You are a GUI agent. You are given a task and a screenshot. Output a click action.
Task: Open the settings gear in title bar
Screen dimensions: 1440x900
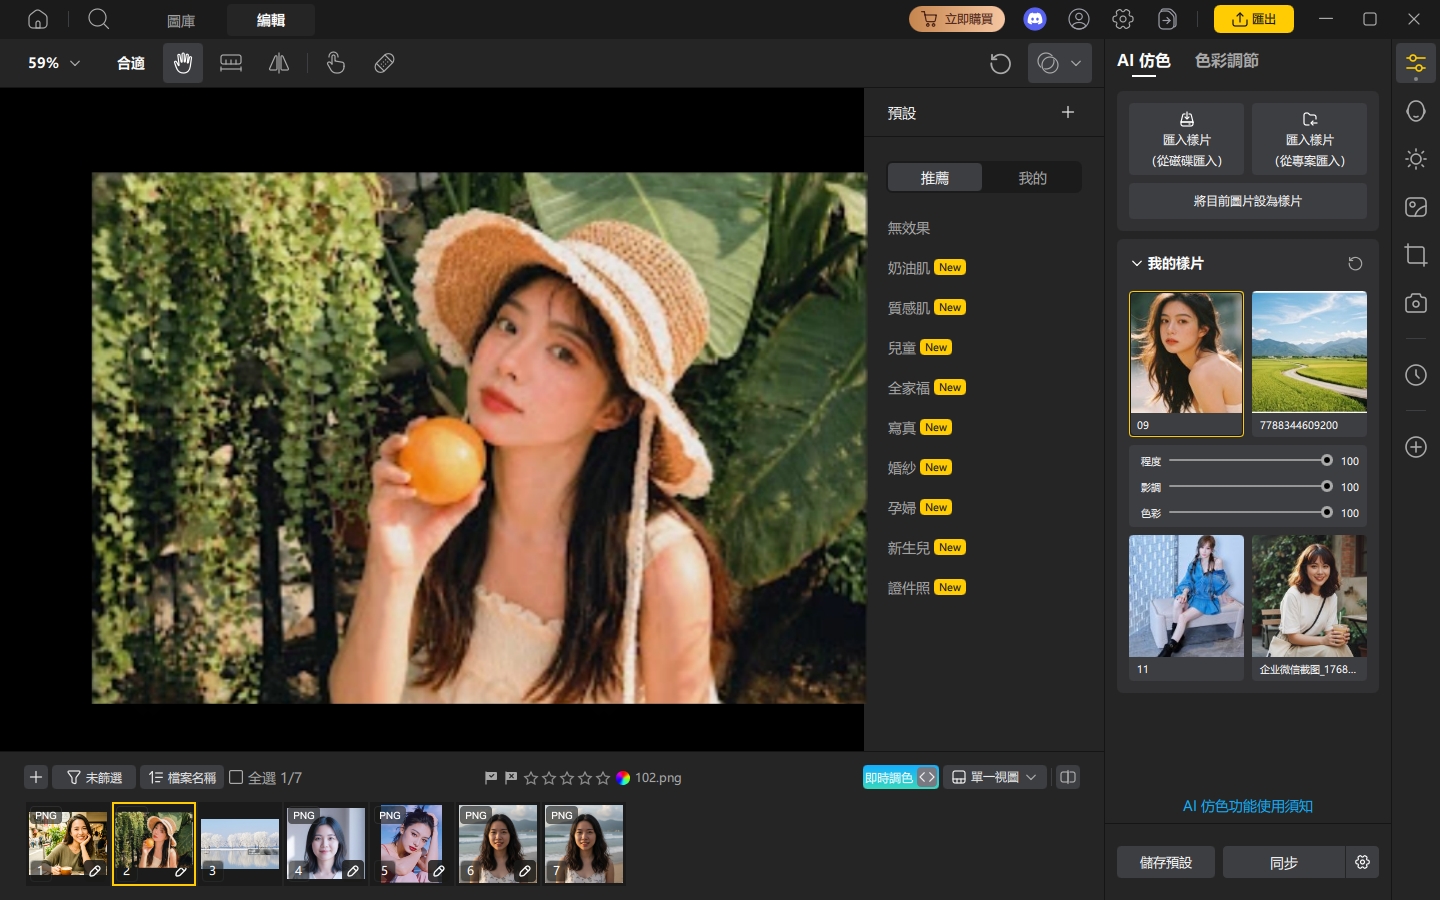coord(1123,19)
